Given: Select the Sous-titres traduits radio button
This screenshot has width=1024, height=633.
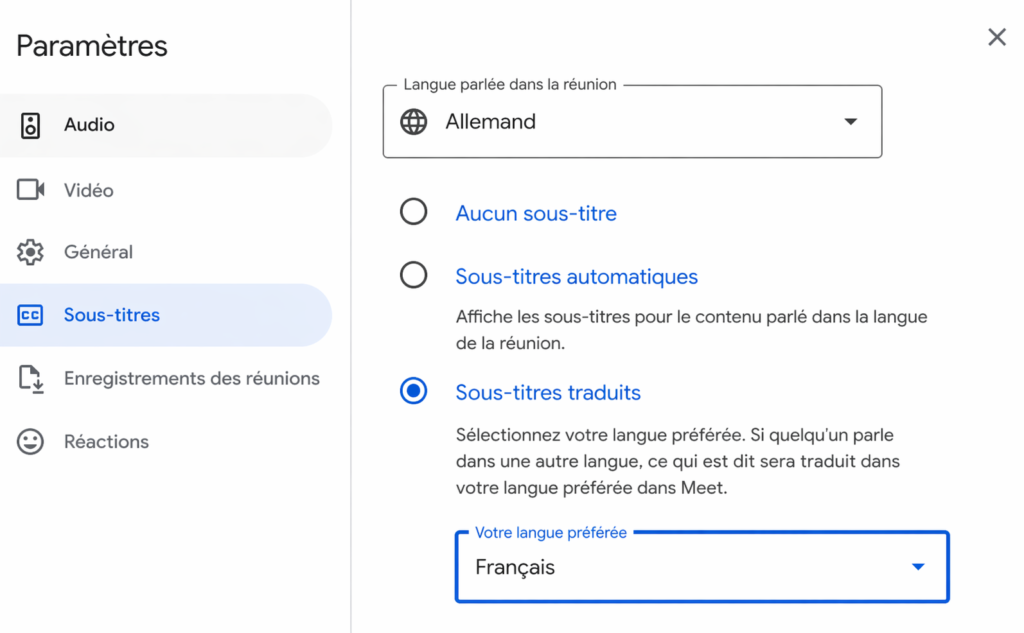Looking at the screenshot, I should point(413,391).
